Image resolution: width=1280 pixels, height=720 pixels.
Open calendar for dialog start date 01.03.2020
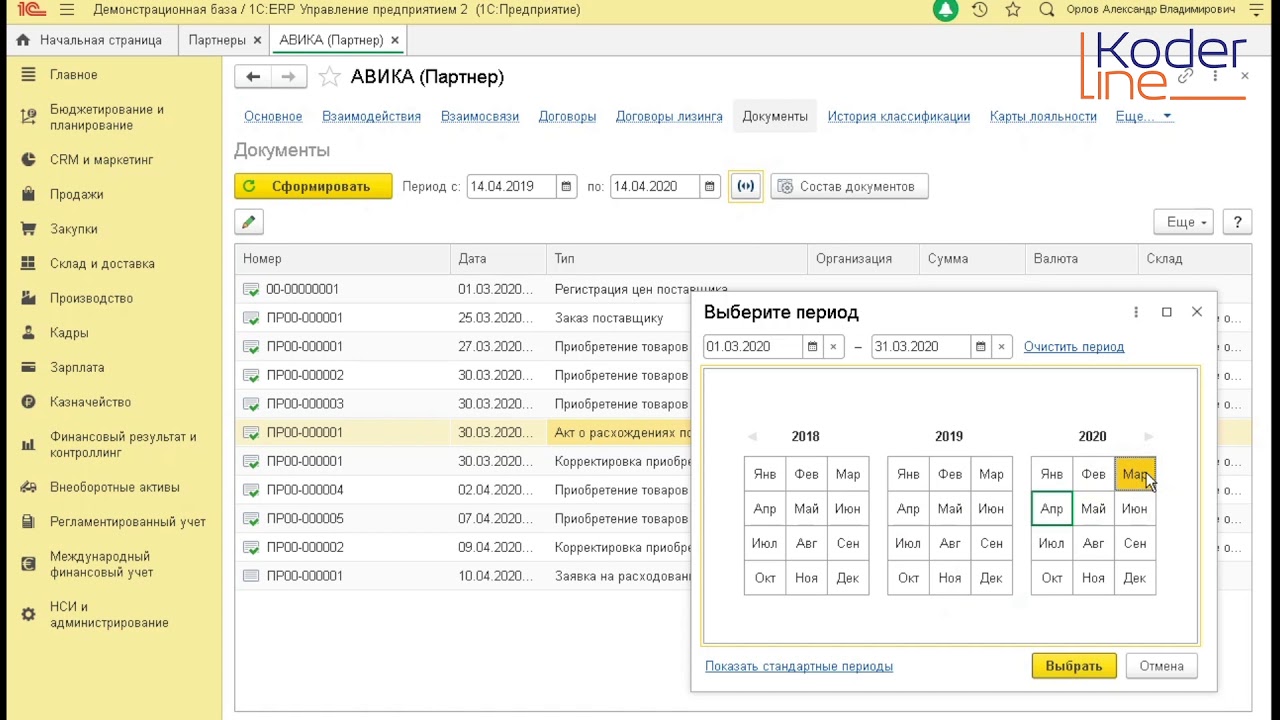coord(813,347)
